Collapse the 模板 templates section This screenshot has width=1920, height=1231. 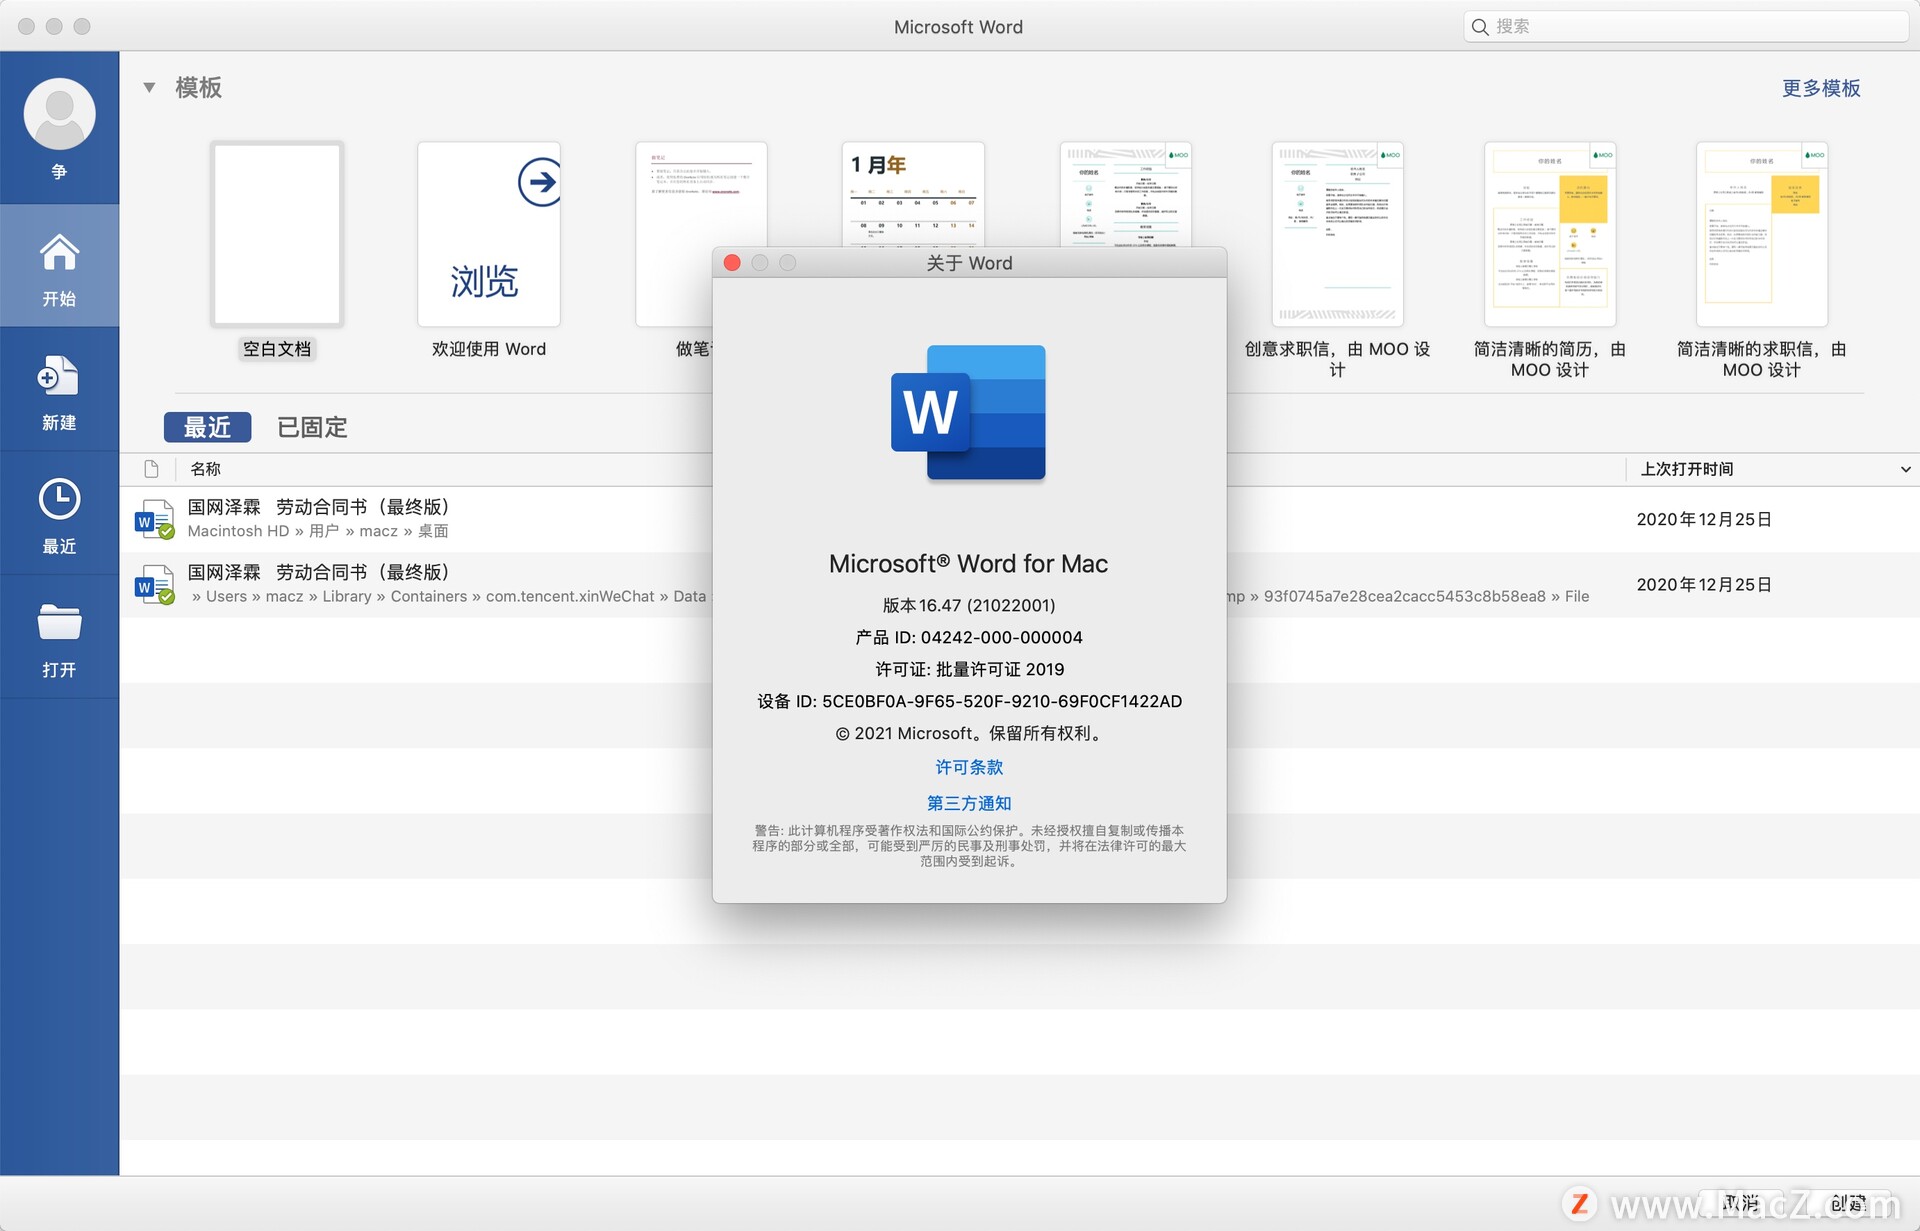coord(149,88)
